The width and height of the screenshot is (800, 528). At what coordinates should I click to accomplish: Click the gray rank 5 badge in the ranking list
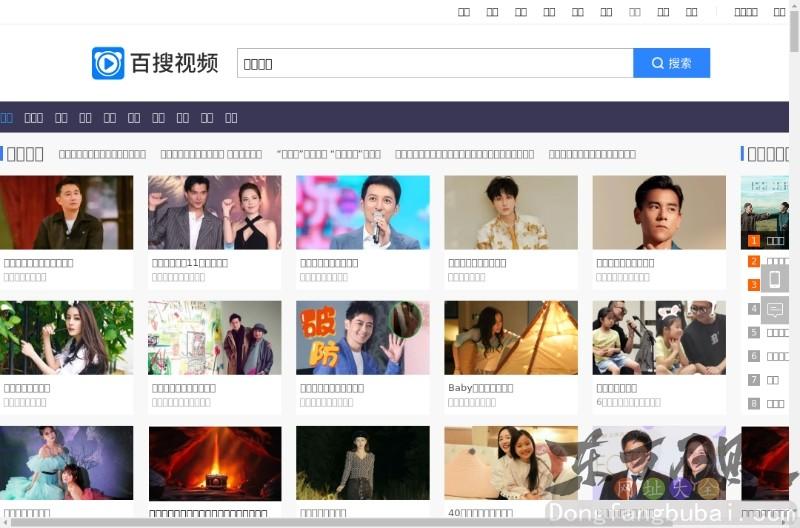coord(754,332)
